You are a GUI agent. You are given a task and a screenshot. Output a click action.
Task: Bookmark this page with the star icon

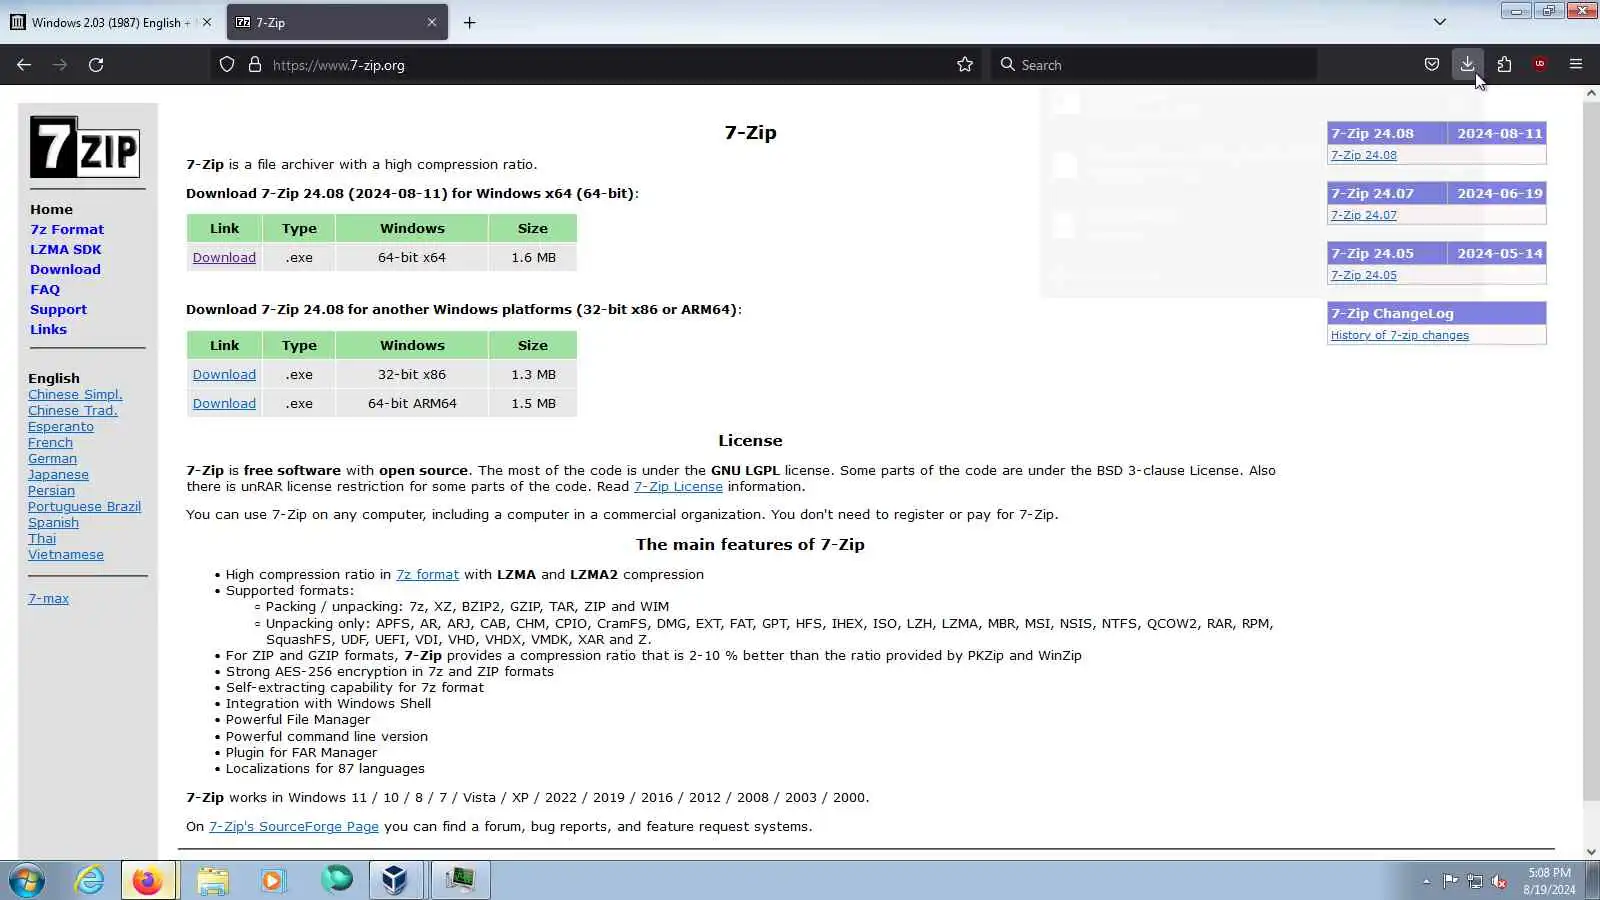point(965,65)
